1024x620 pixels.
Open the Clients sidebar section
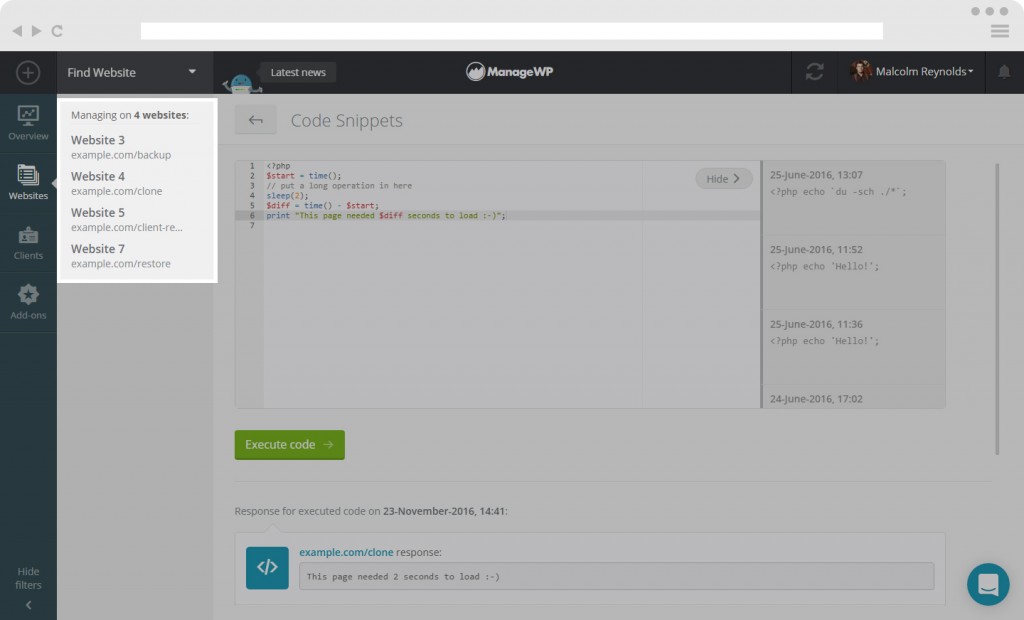pos(28,243)
